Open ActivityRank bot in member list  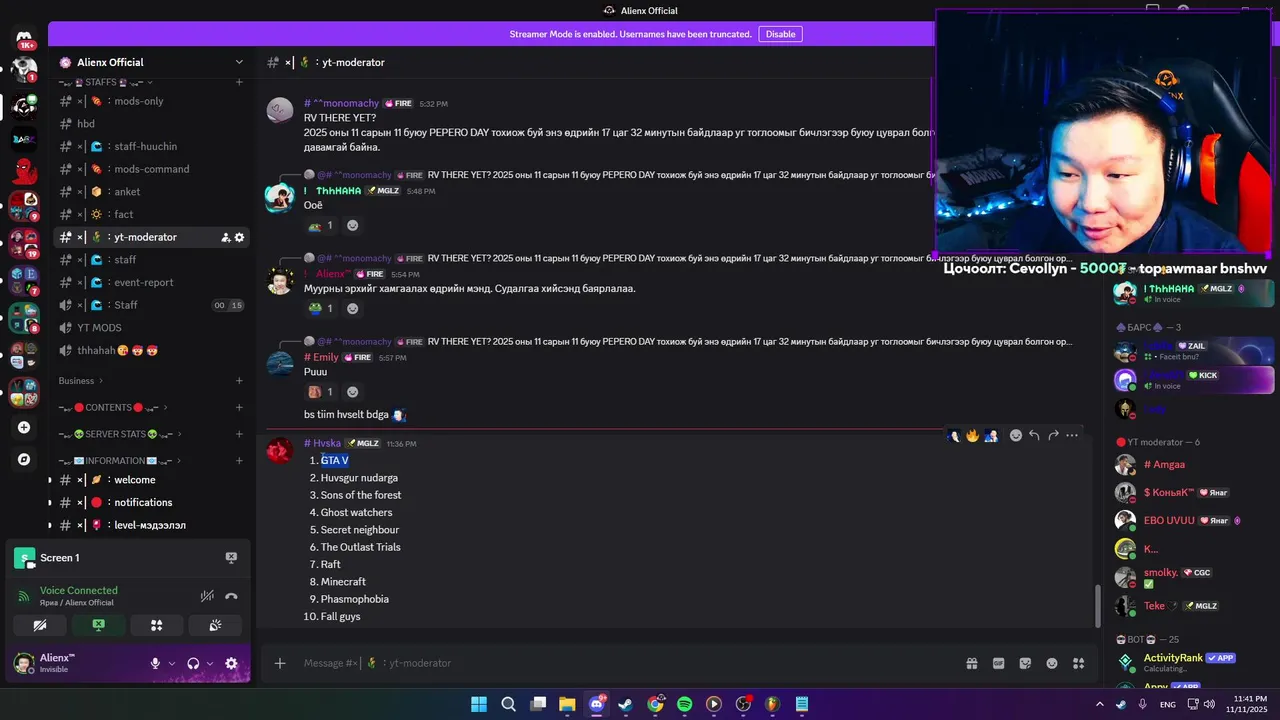1194,663
